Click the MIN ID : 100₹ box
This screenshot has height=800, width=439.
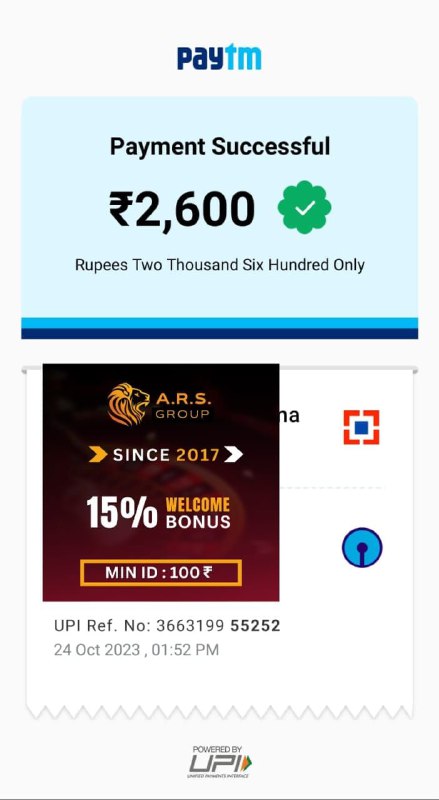[x=161, y=572]
